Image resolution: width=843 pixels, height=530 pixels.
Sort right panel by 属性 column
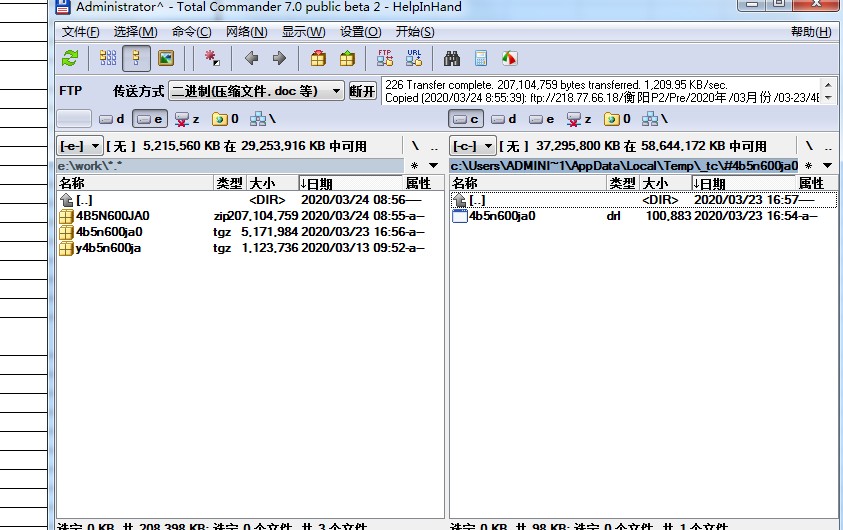coord(816,183)
